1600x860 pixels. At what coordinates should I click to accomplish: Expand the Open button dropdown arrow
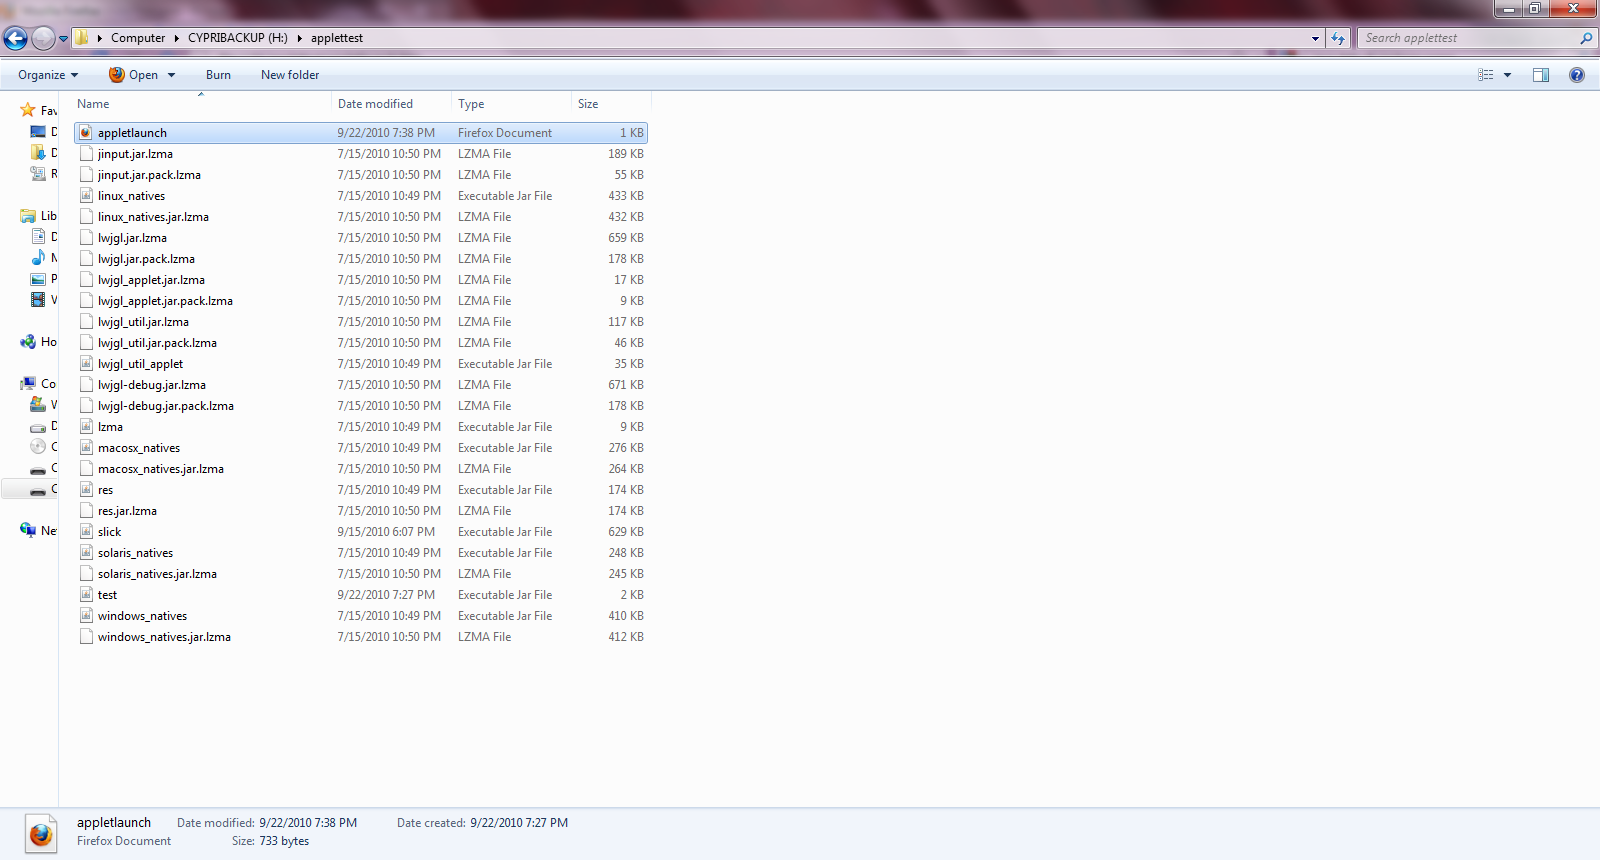(x=172, y=75)
